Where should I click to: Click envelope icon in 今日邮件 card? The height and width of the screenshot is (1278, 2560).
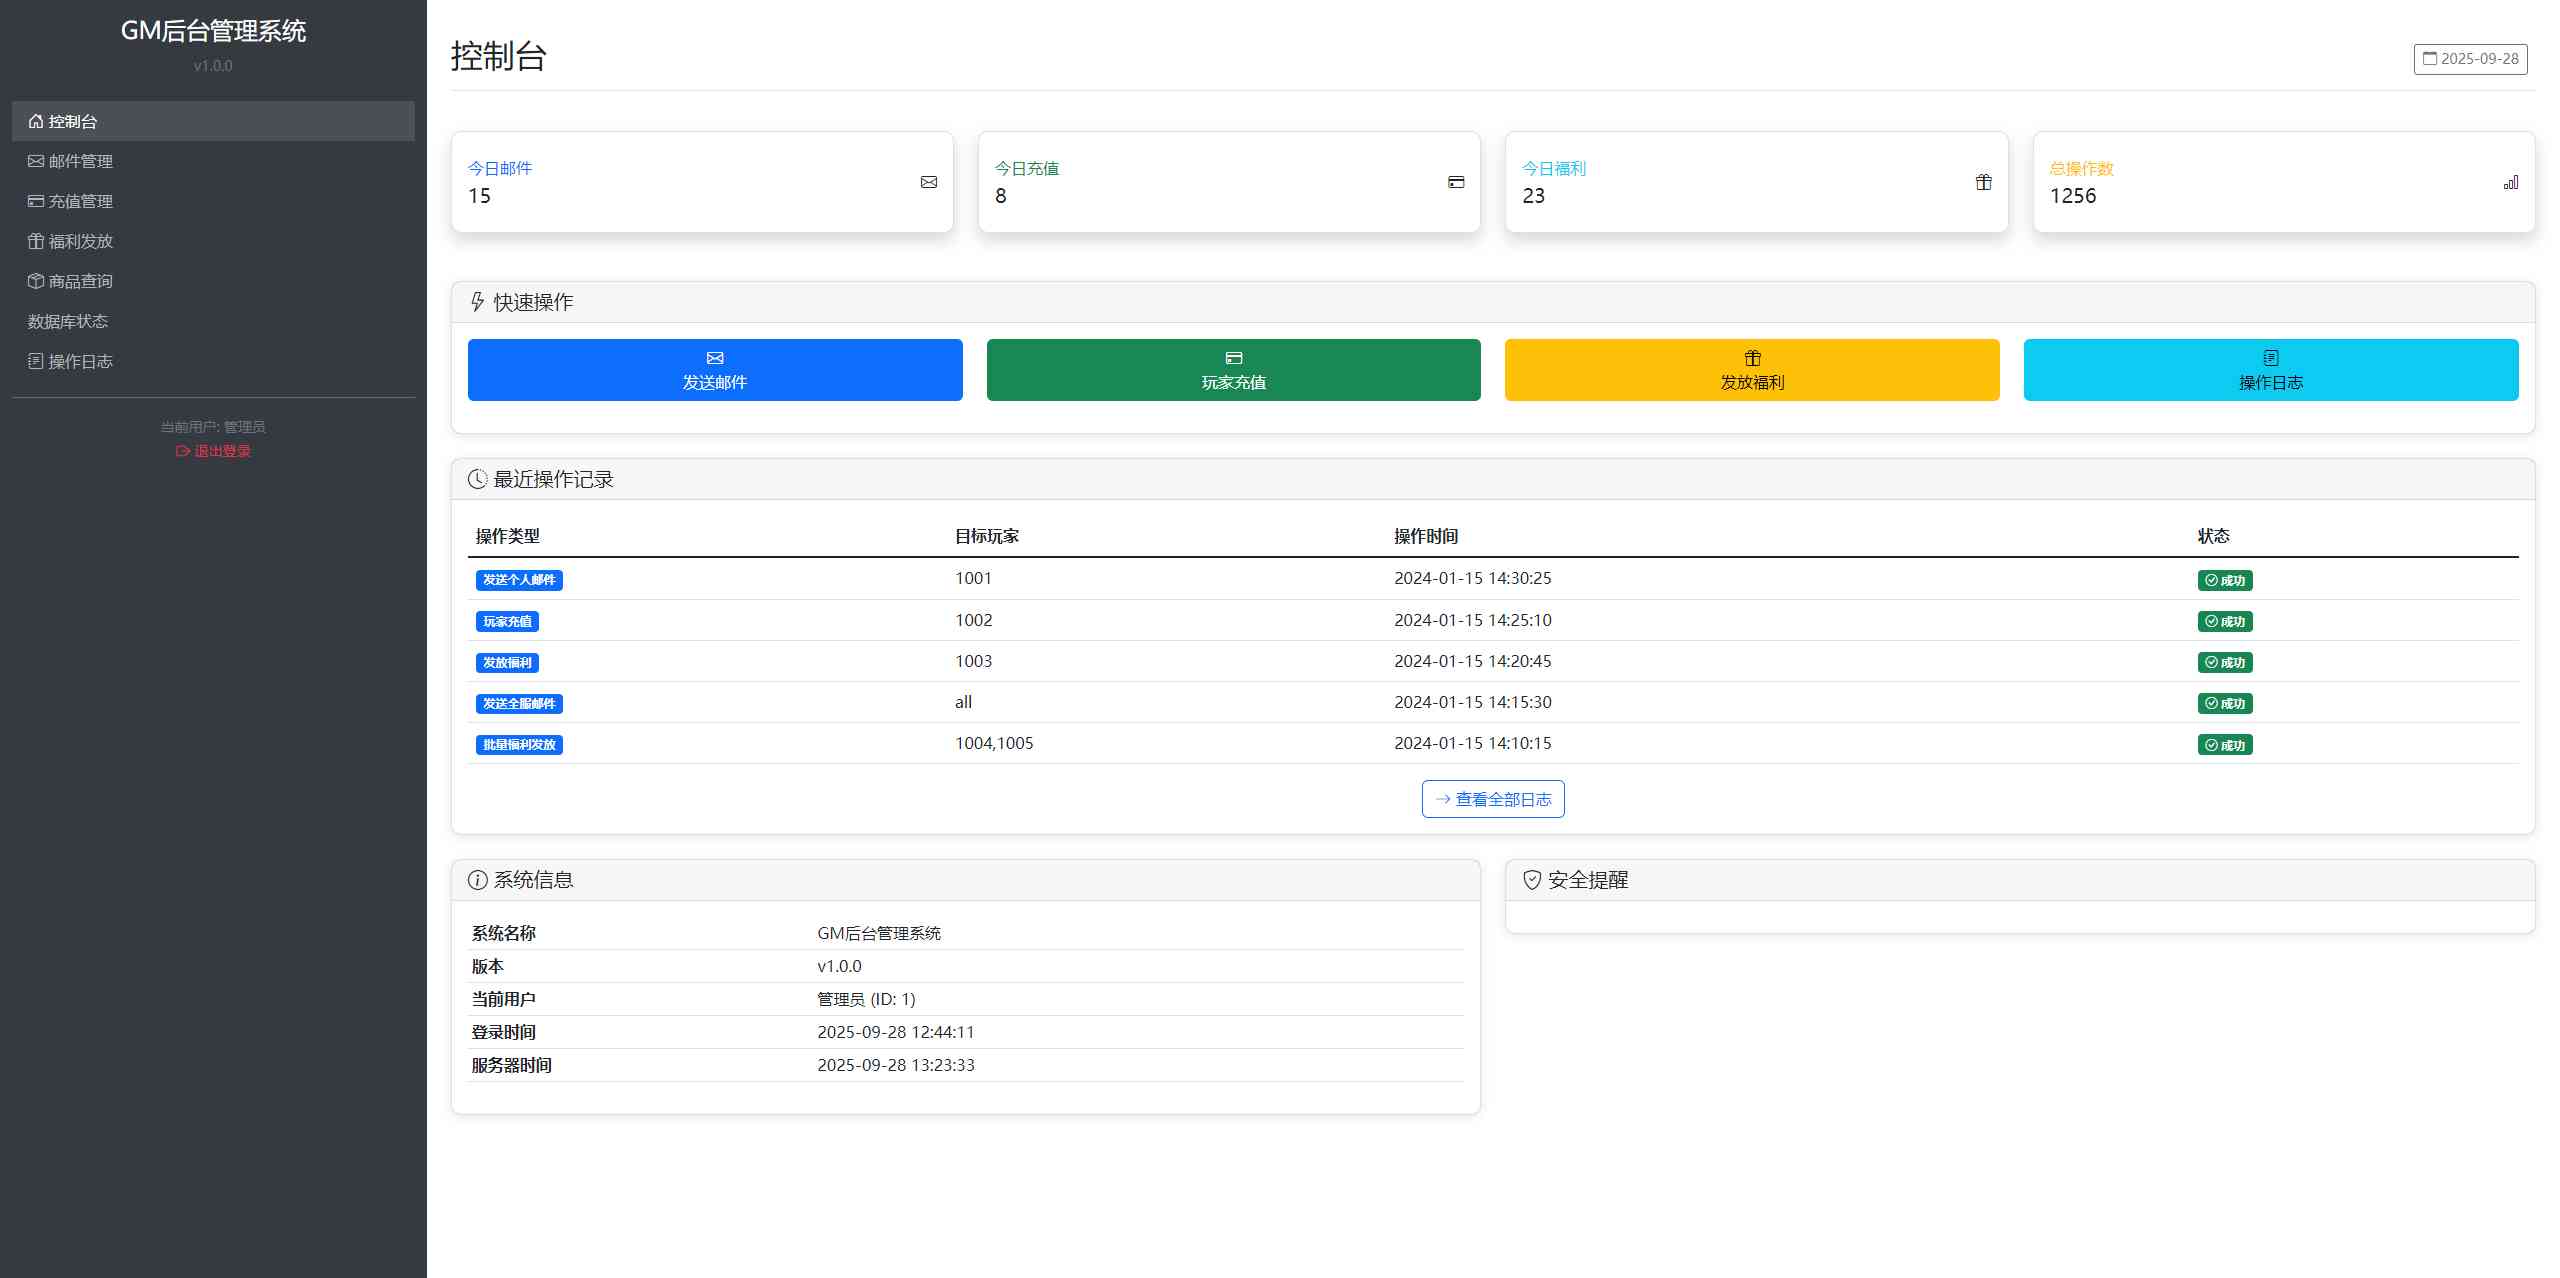click(929, 182)
